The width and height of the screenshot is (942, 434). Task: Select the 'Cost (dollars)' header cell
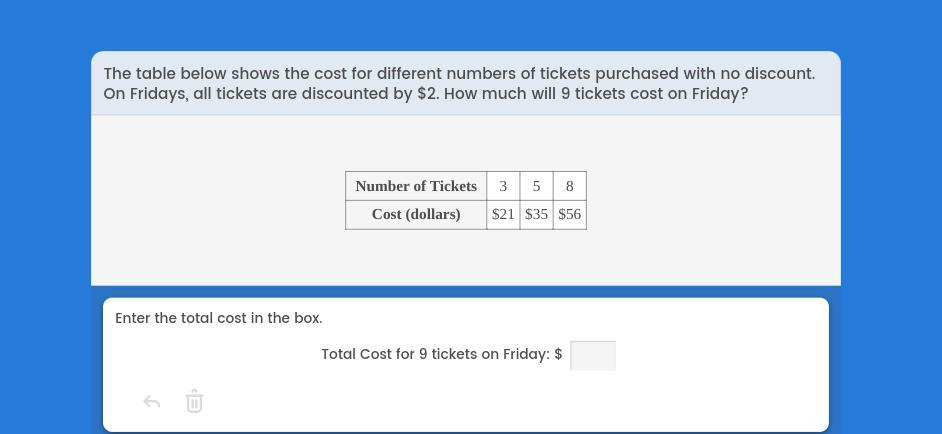[416, 214]
